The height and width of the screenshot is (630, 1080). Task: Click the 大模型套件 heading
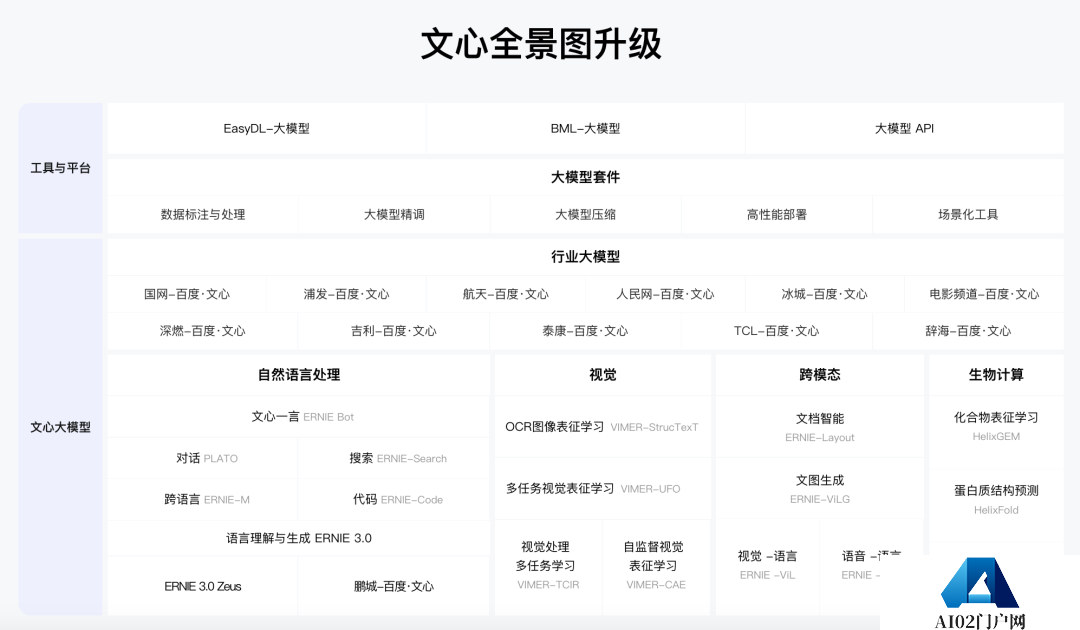[x=585, y=177]
